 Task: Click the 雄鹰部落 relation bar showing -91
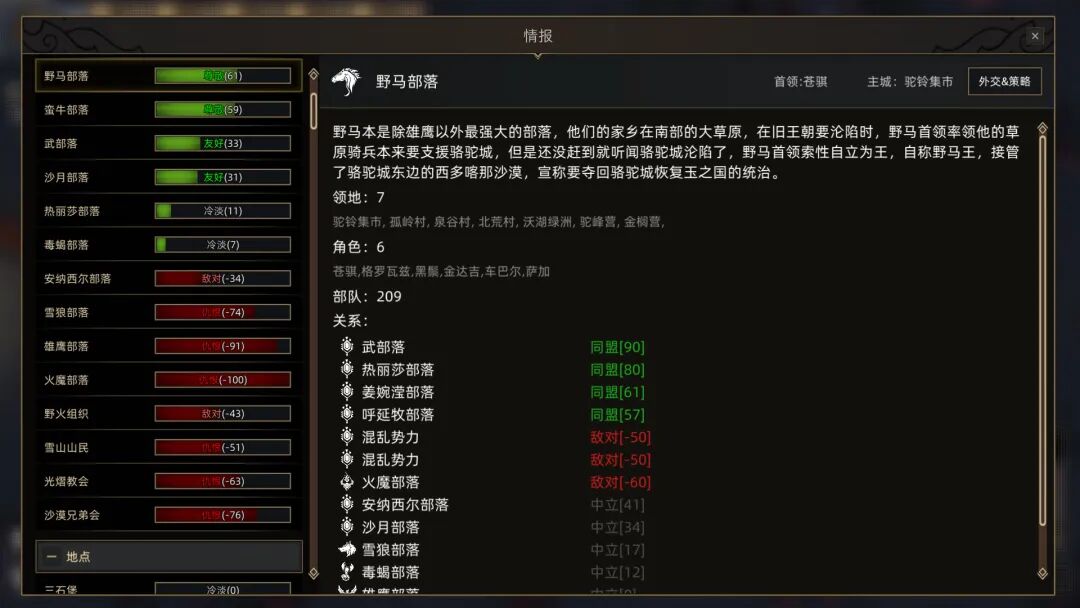[x=222, y=346]
